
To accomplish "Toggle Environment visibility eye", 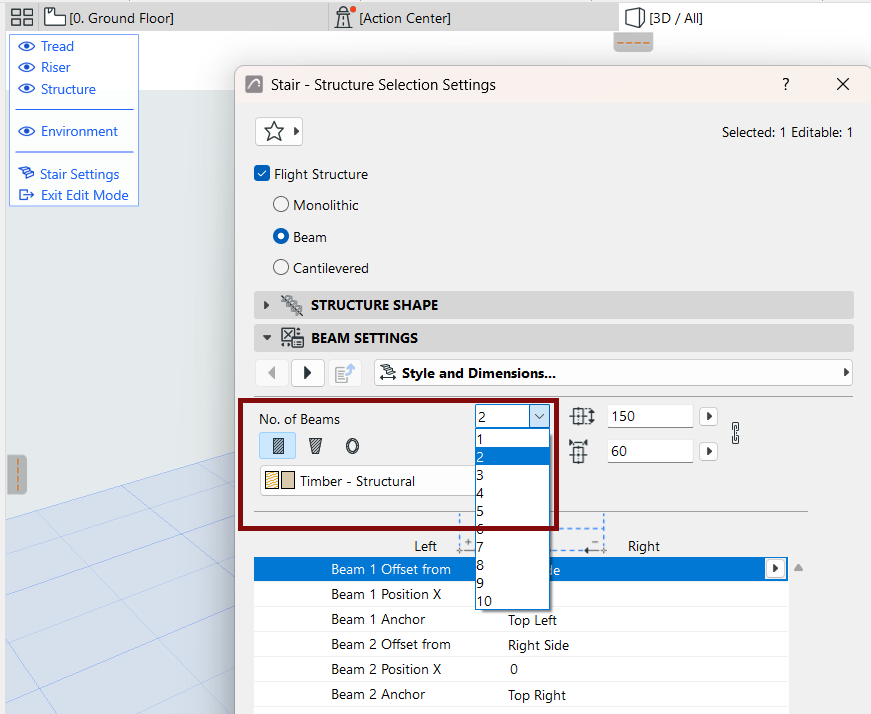I will (26, 131).
